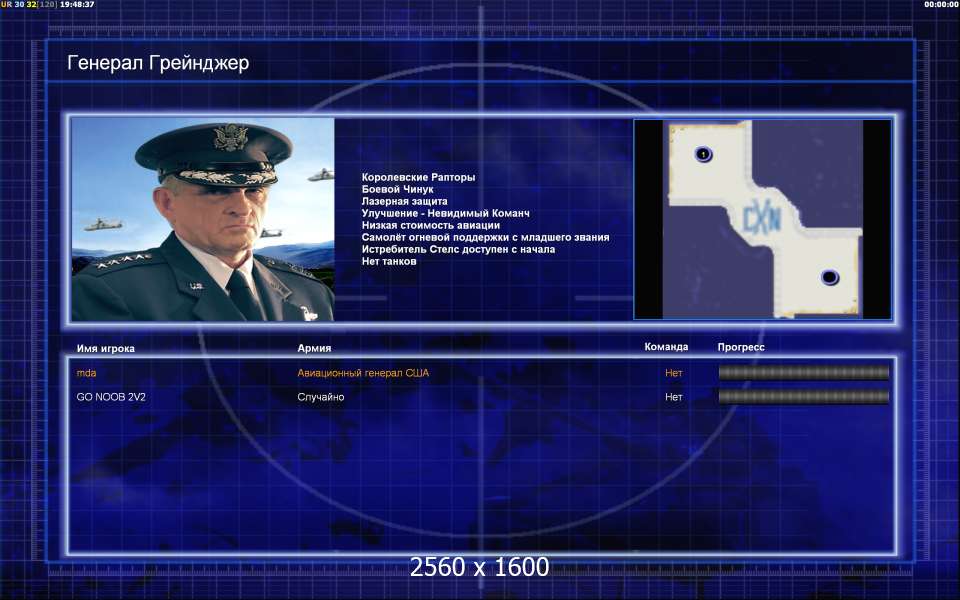Viewport: 960px width, 600px height.
Task: Click the Команда column header
Action: coord(666,347)
